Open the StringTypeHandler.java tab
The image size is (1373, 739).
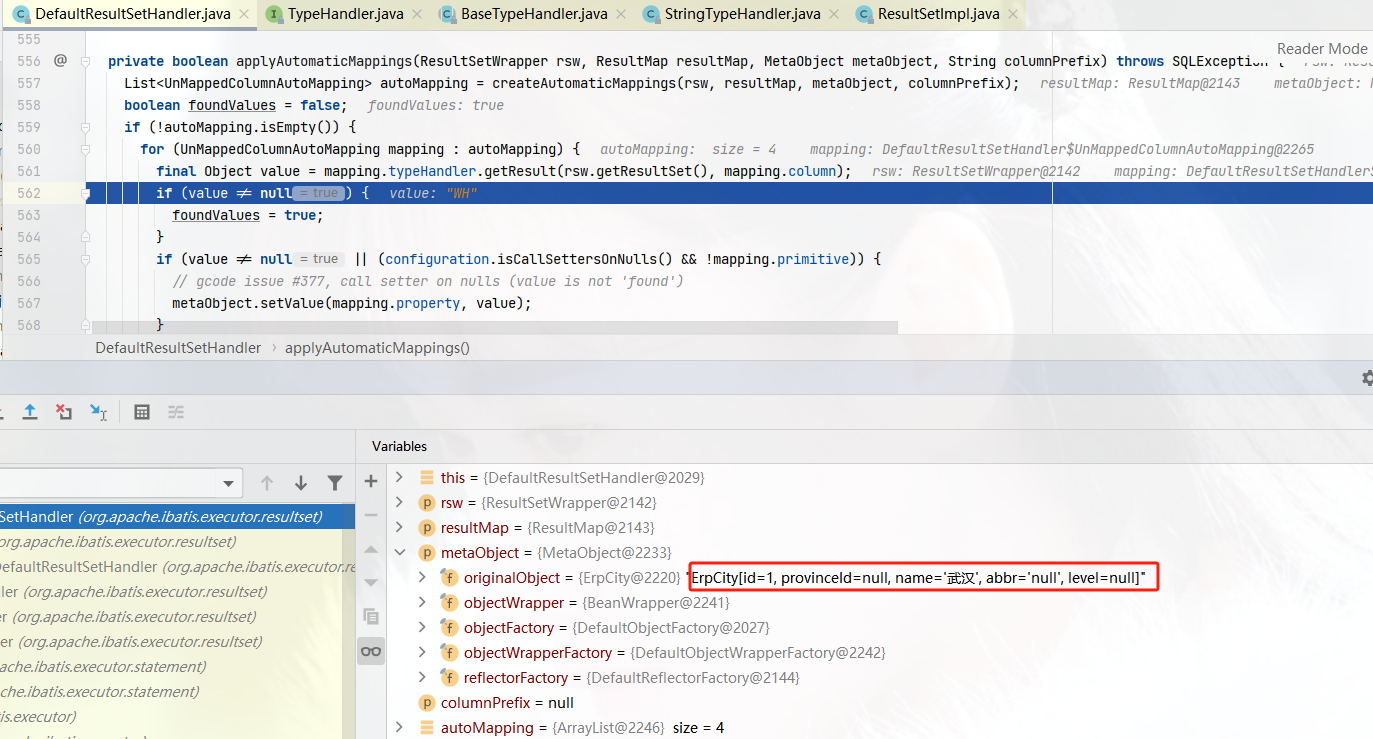pyautogui.click(x=743, y=14)
